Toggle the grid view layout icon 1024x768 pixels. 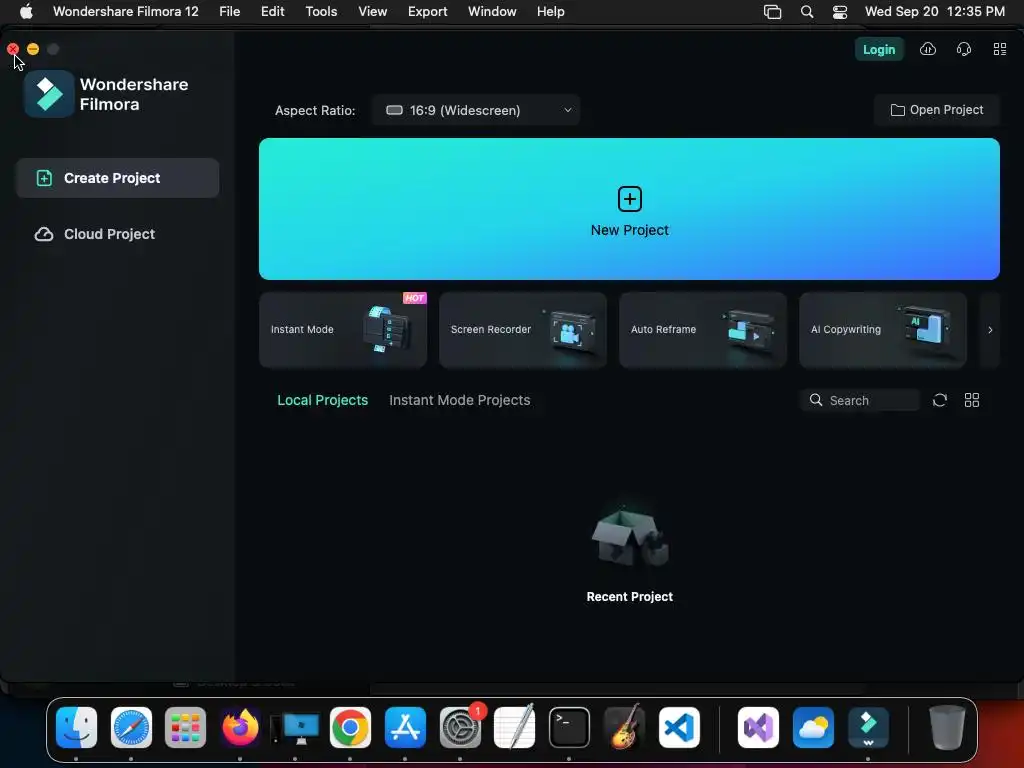coord(972,400)
